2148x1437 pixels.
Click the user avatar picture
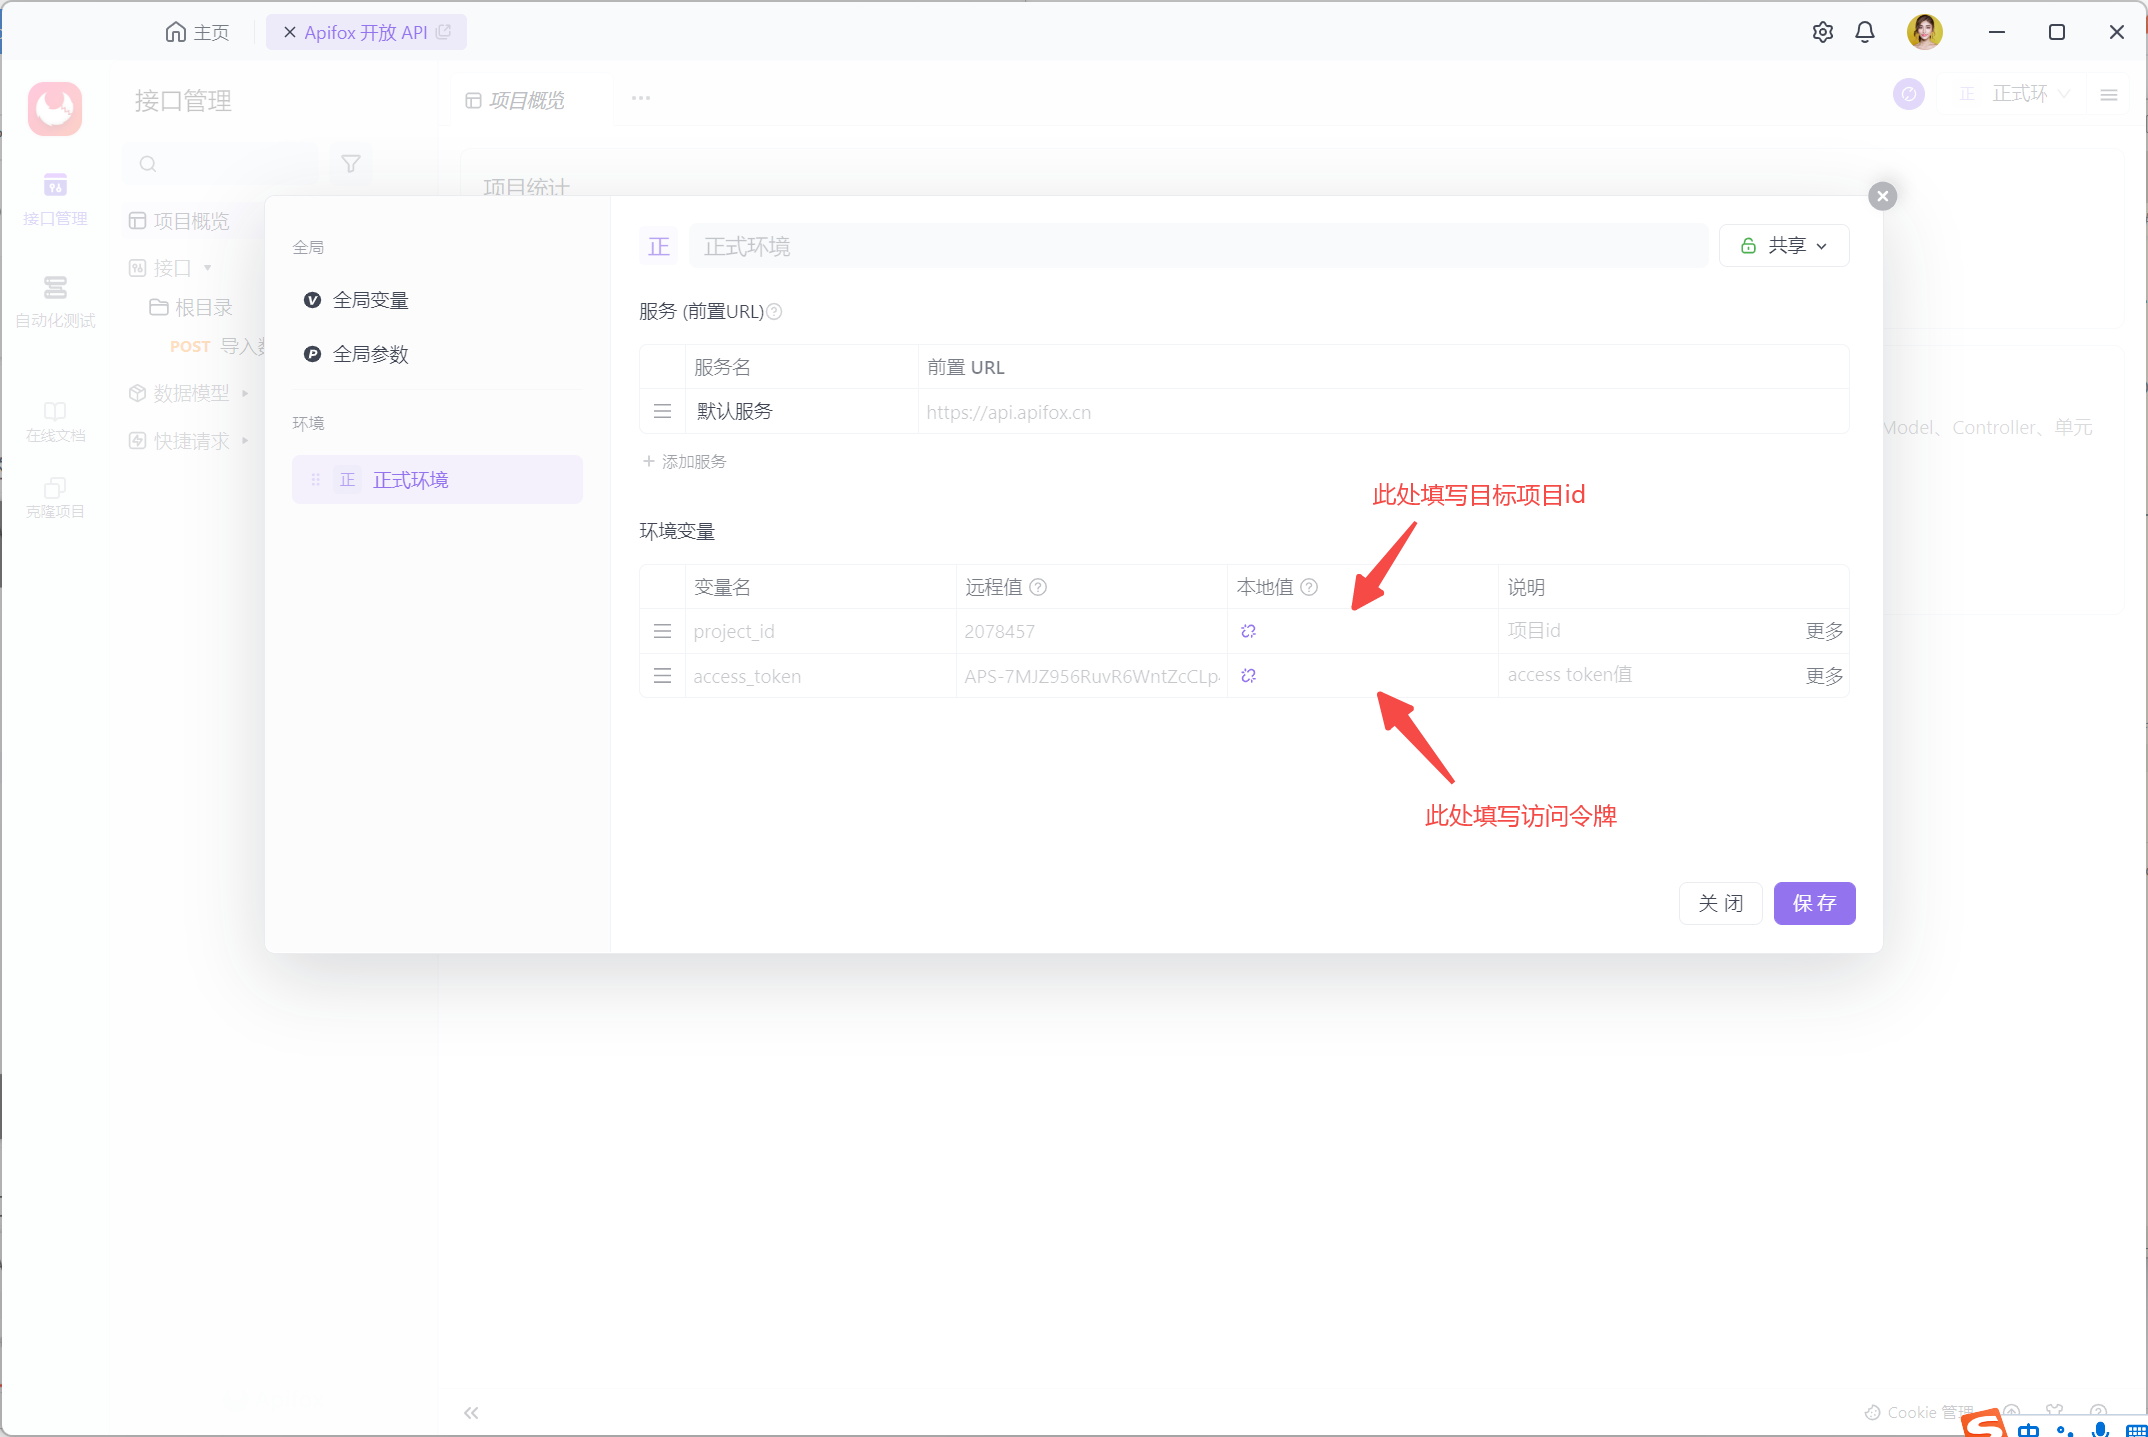1924,32
